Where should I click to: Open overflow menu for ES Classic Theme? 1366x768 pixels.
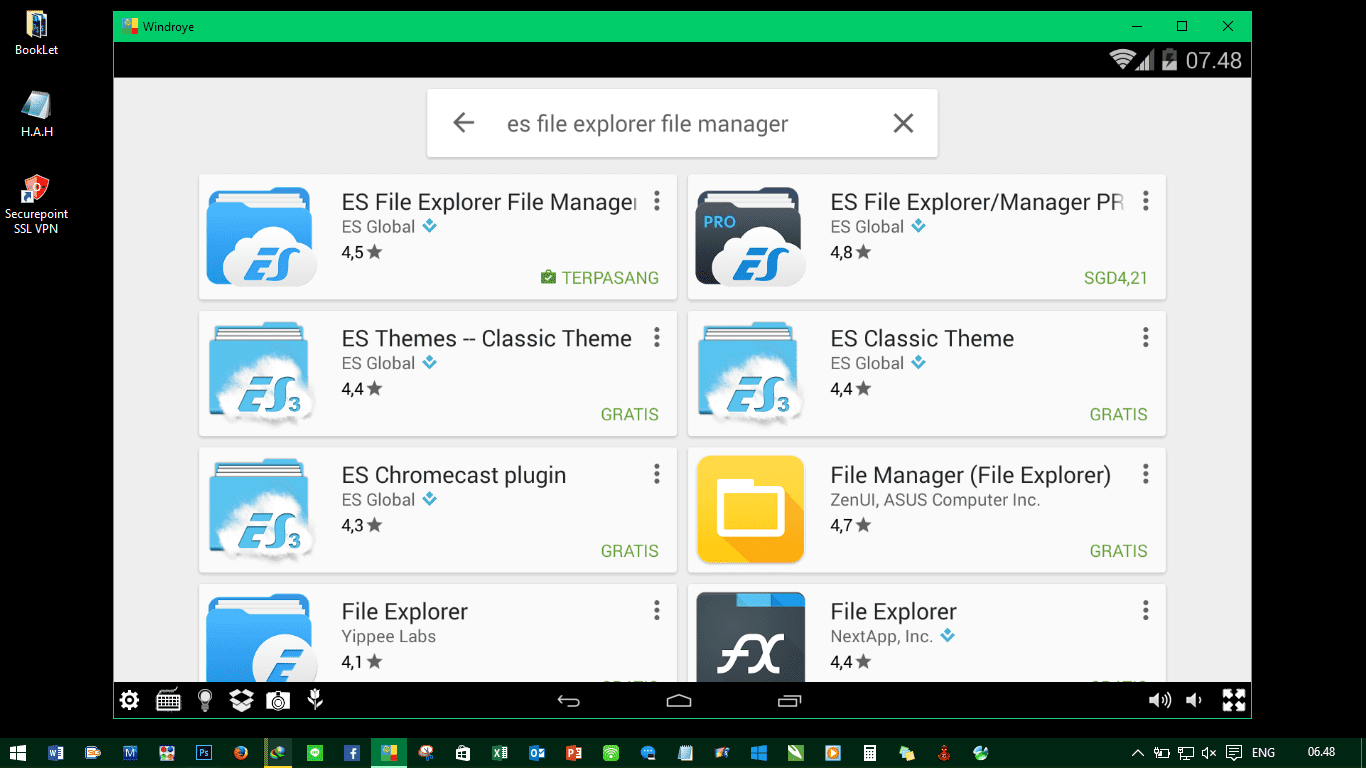click(x=1146, y=337)
